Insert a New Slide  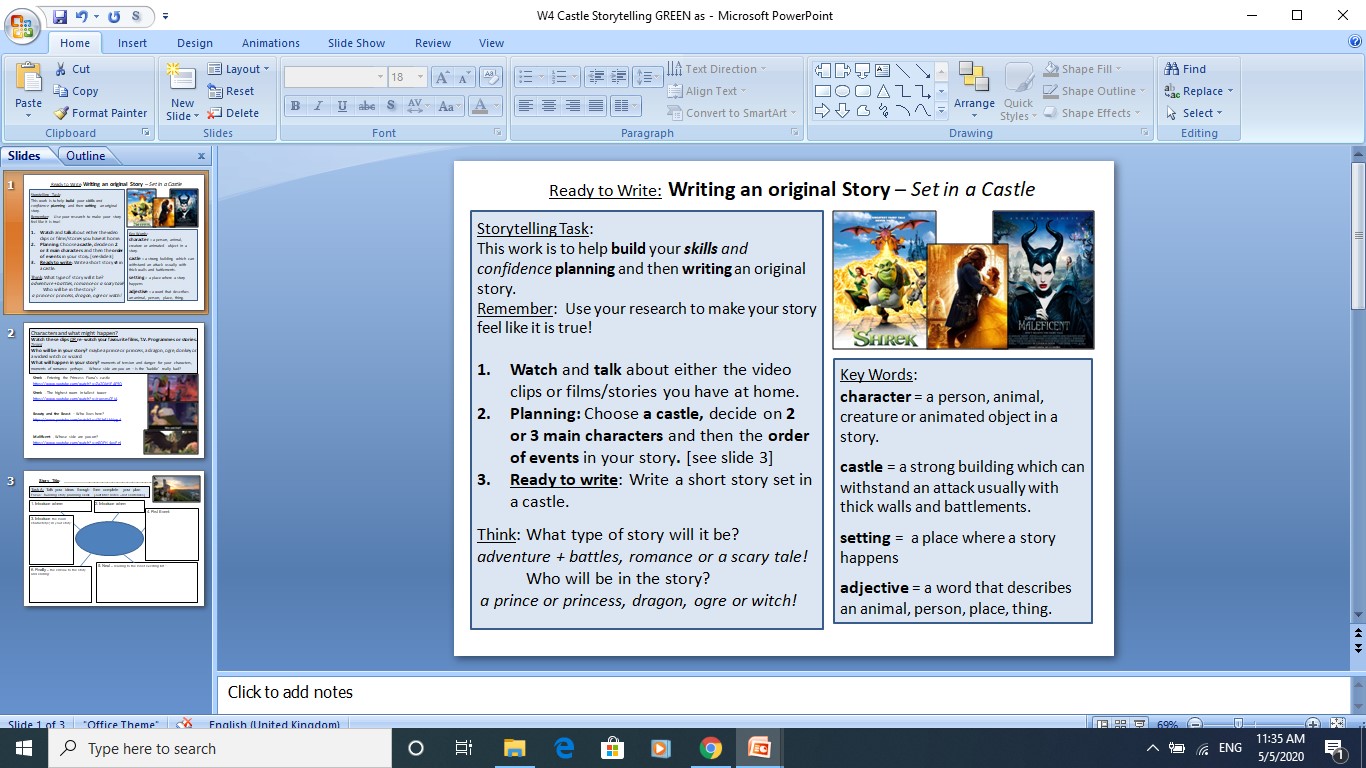(182, 91)
